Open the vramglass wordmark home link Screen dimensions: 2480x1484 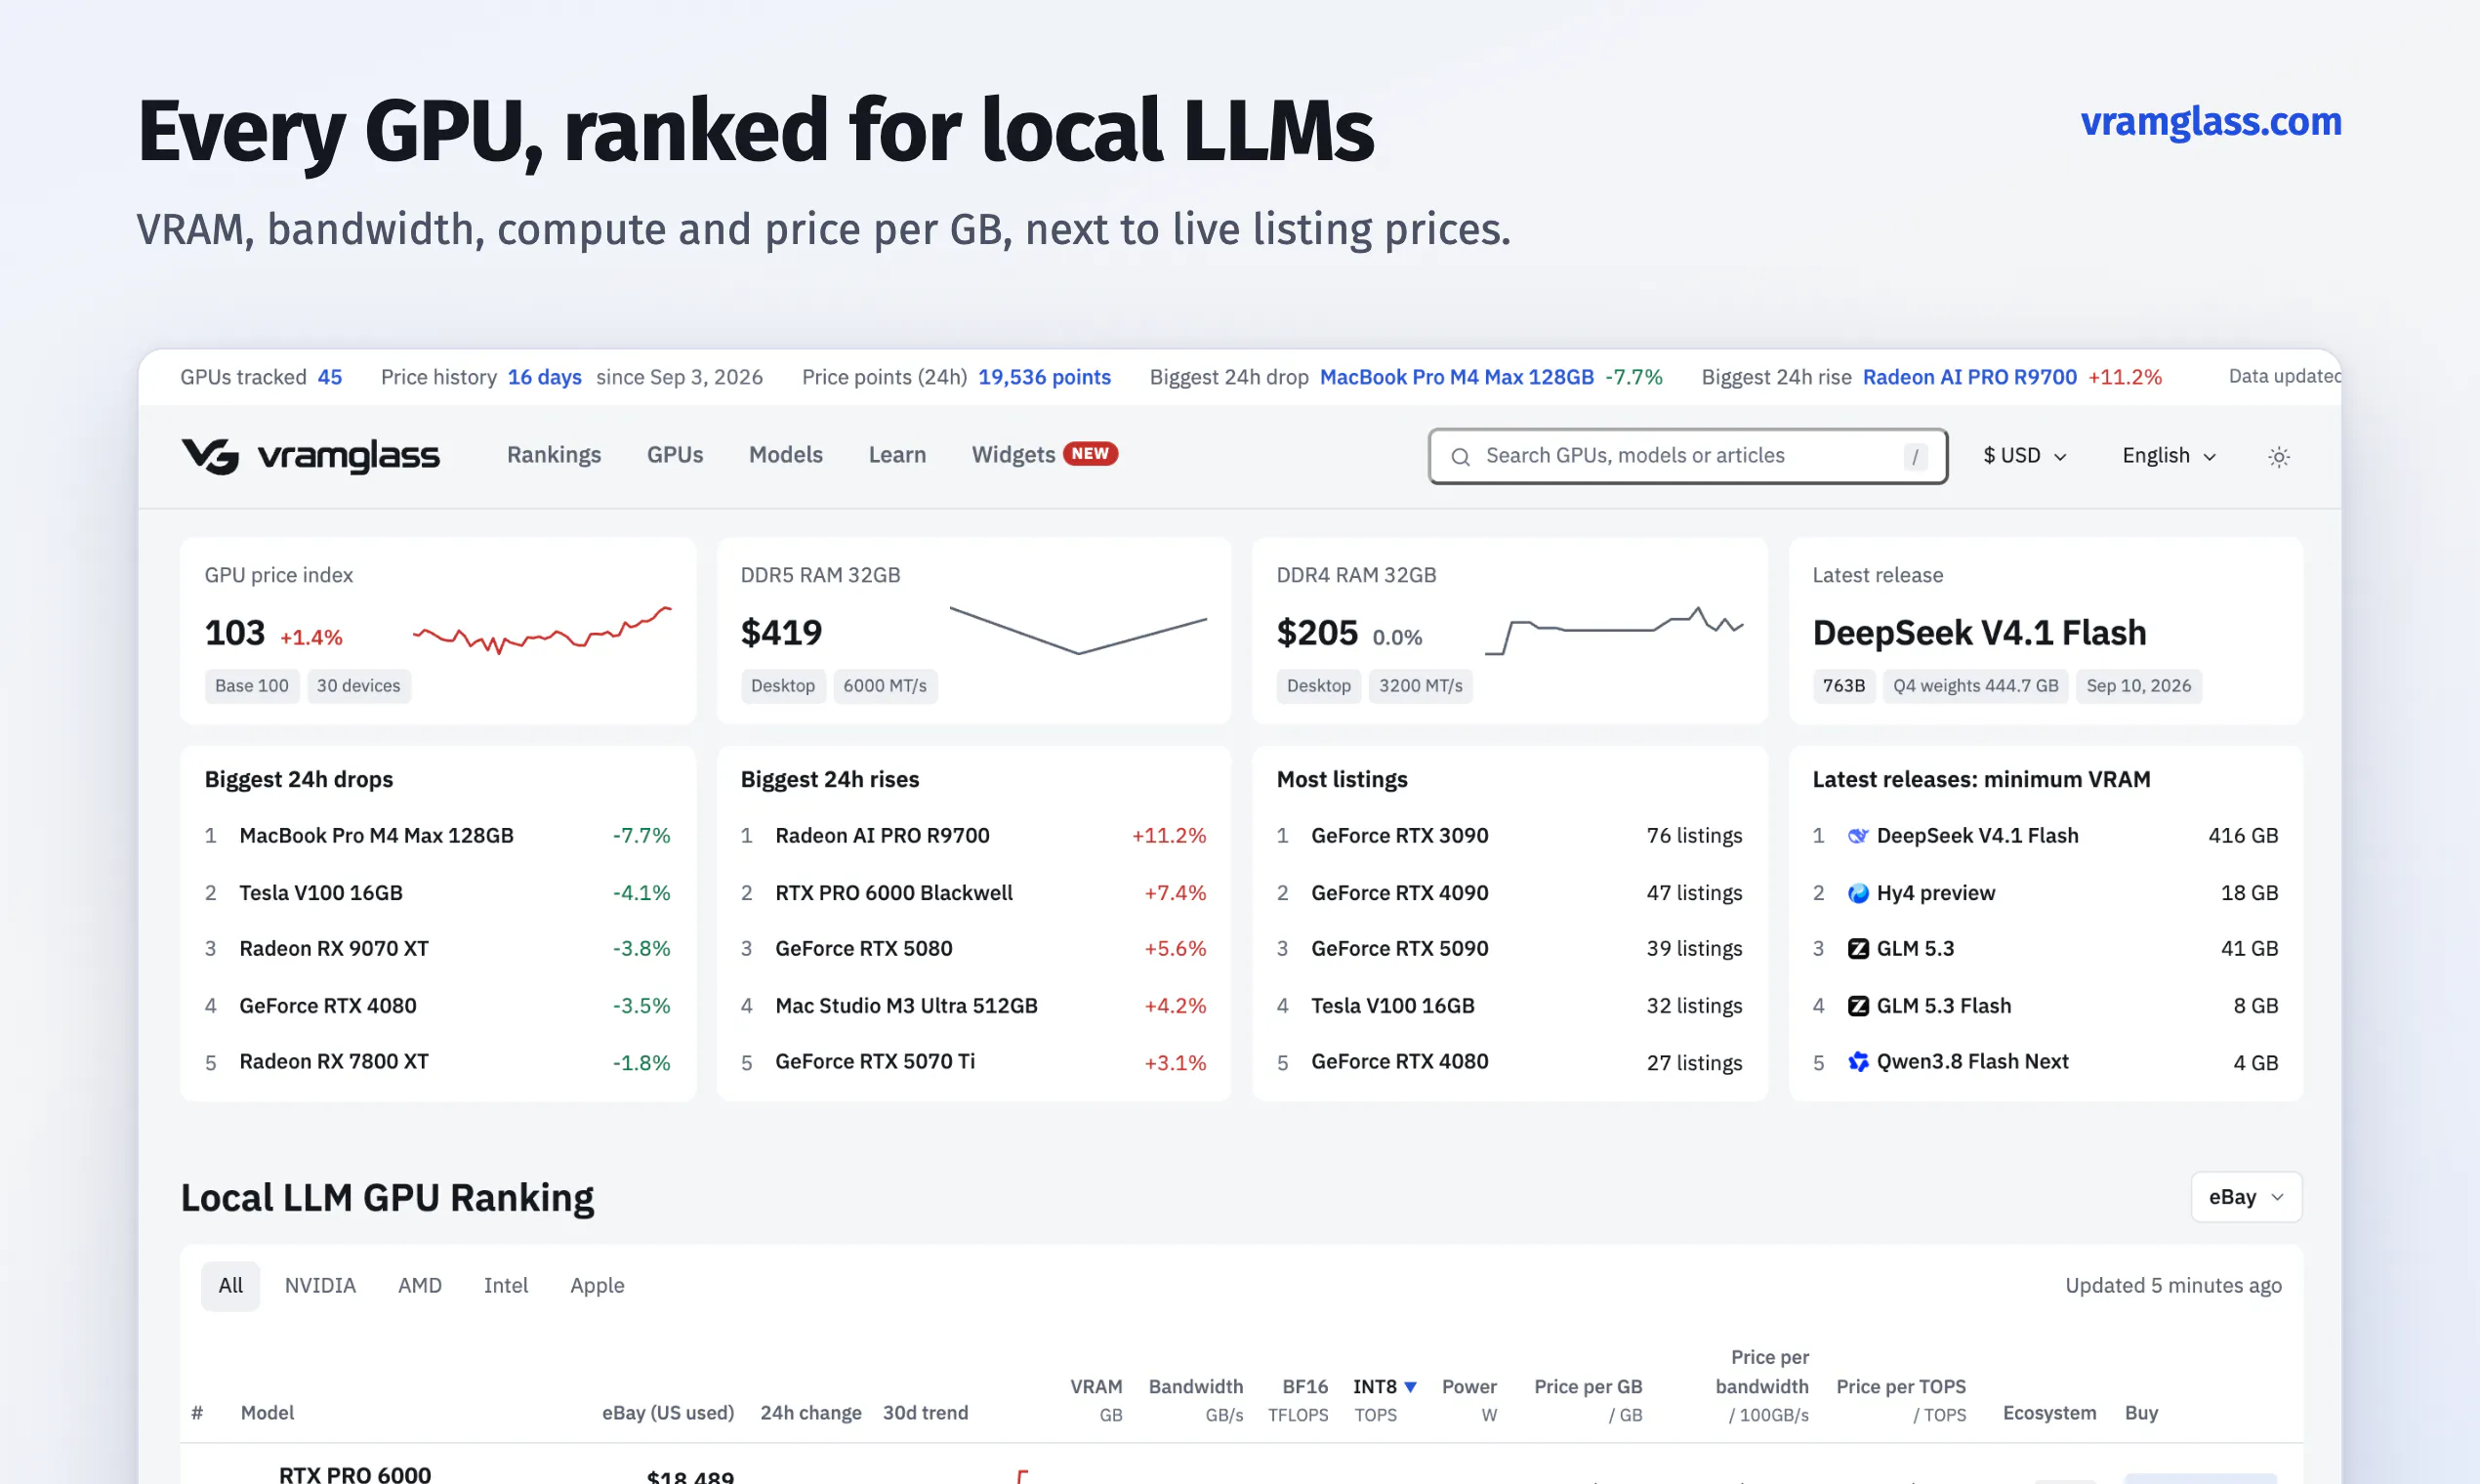pos(349,456)
